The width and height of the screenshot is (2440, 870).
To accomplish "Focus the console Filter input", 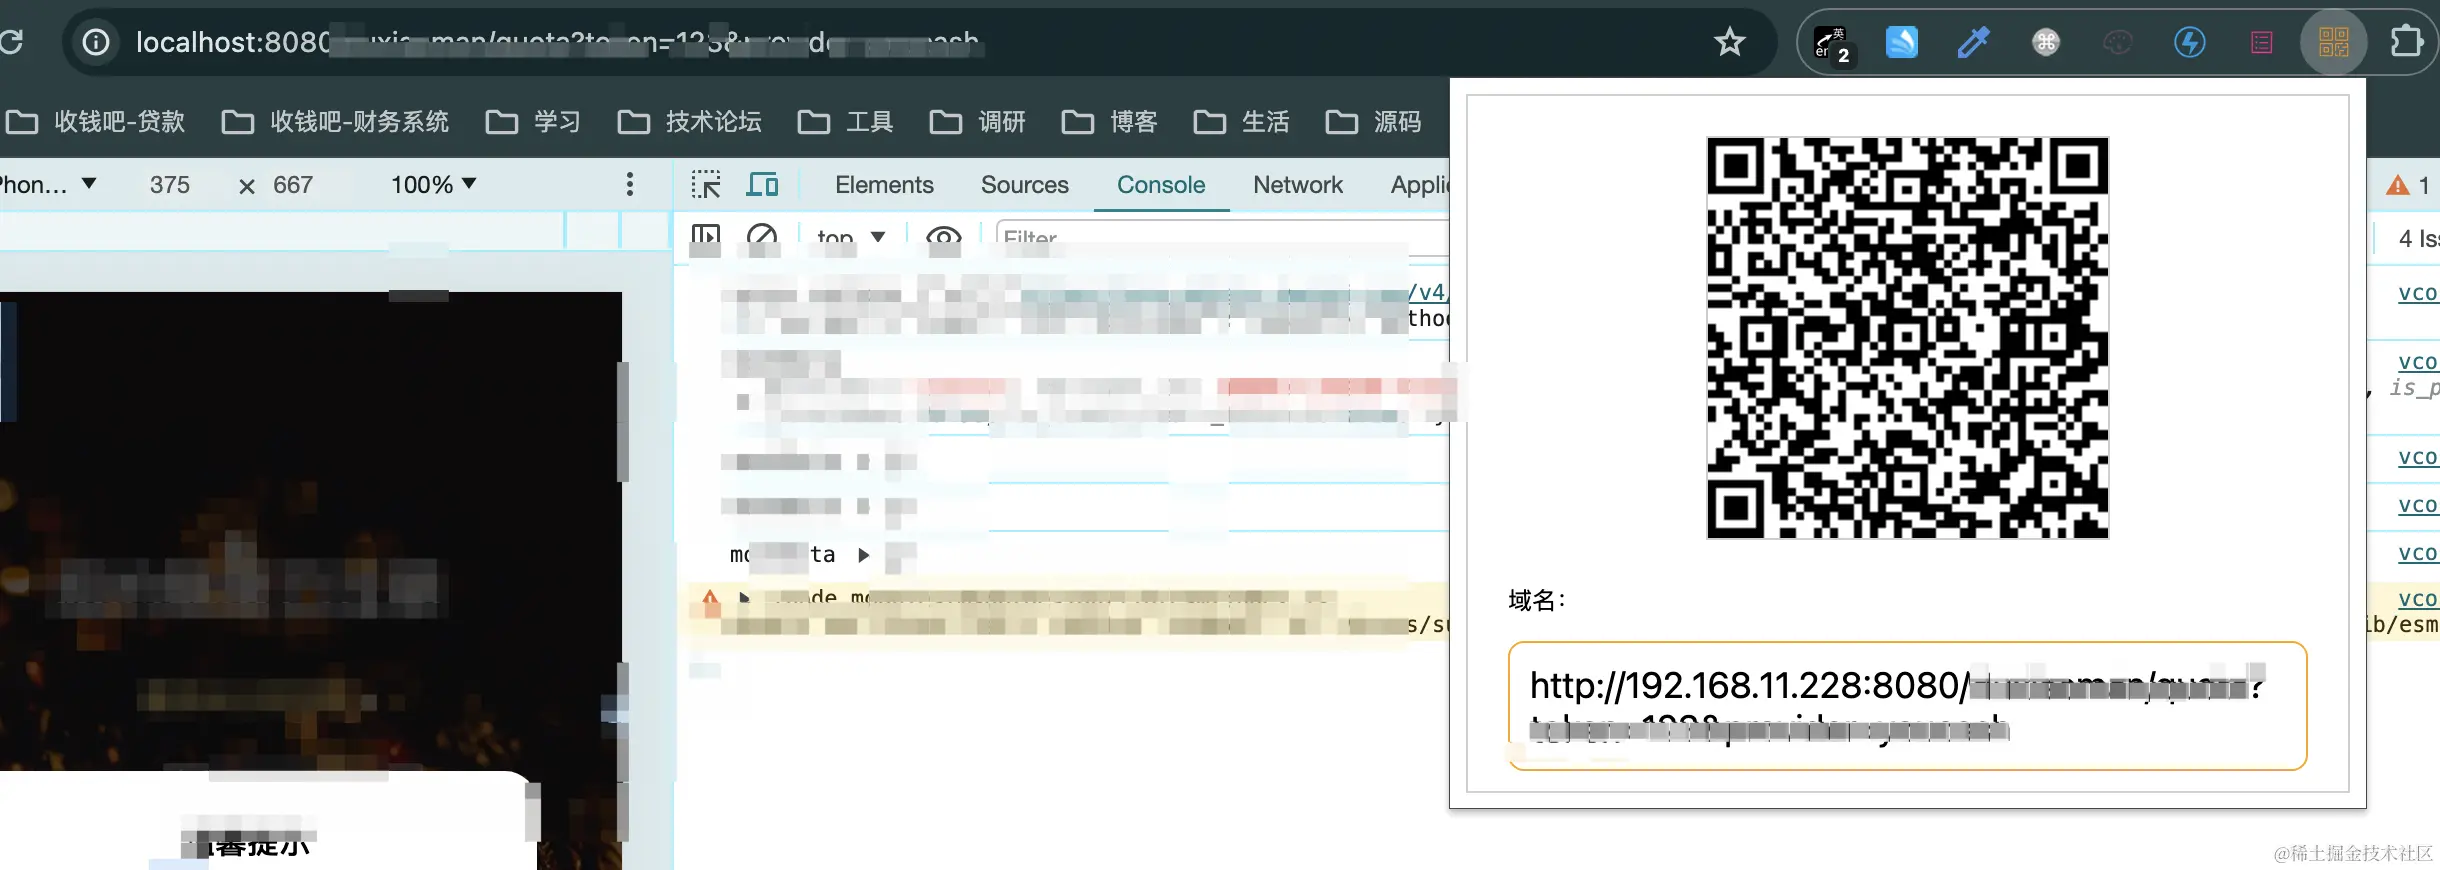I will point(1222,238).
